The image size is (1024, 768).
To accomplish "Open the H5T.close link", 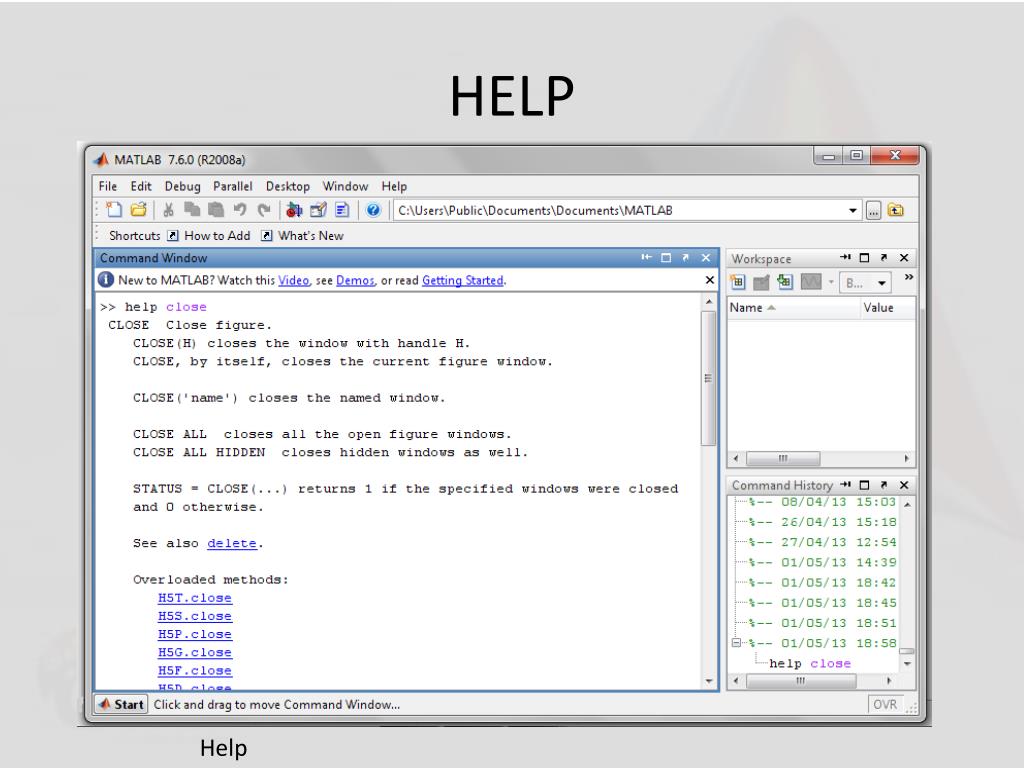I will (195, 598).
